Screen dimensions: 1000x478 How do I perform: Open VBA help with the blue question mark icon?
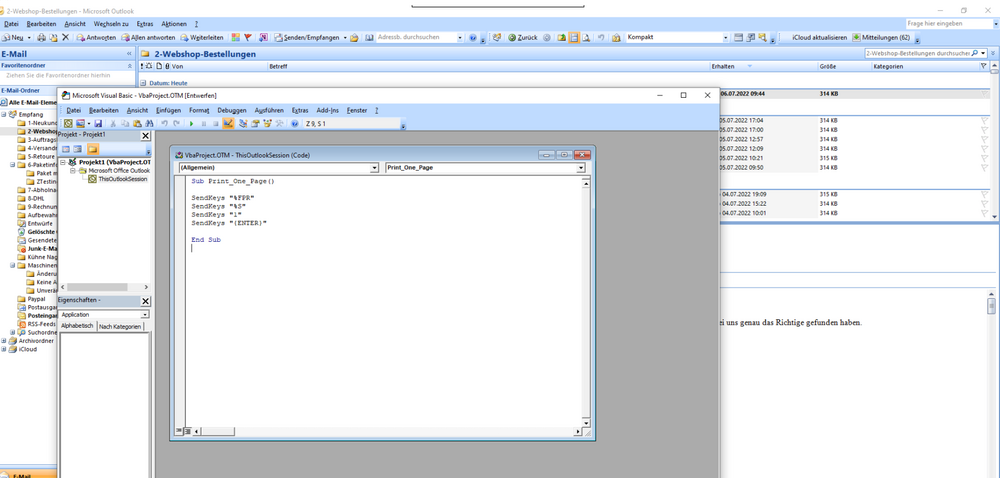[x=295, y=124]
